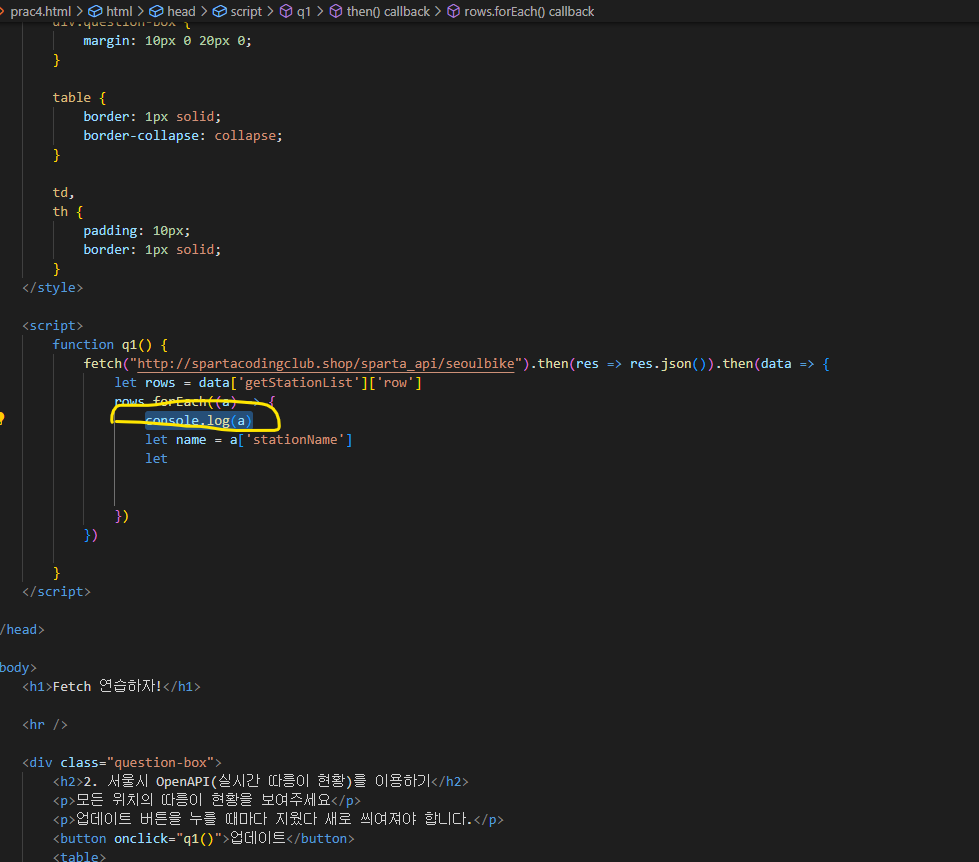Click the highlighted console.log(a) text
Image resolution: width=979 pixels, height=862 pixels.
tap(199, 421)
